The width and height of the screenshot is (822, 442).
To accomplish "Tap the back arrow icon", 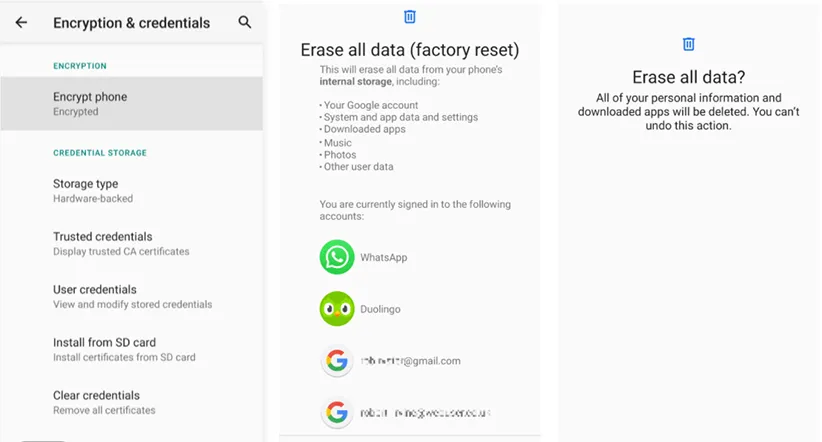I will [x=22, y=22].
